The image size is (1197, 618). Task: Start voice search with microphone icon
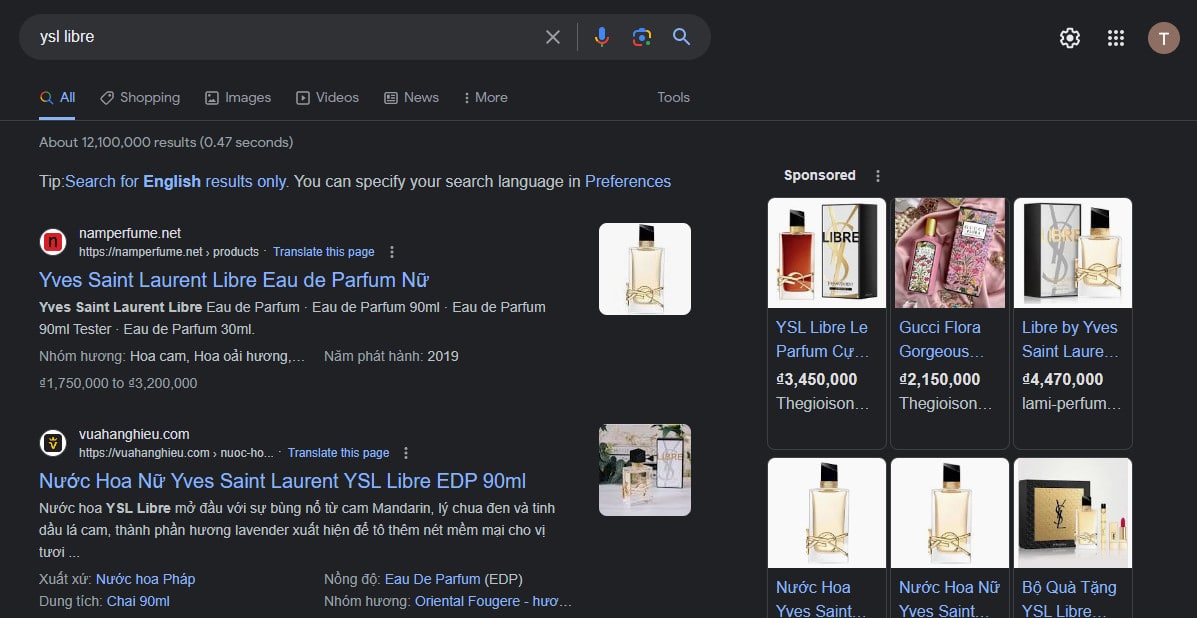tap(602, 37)
